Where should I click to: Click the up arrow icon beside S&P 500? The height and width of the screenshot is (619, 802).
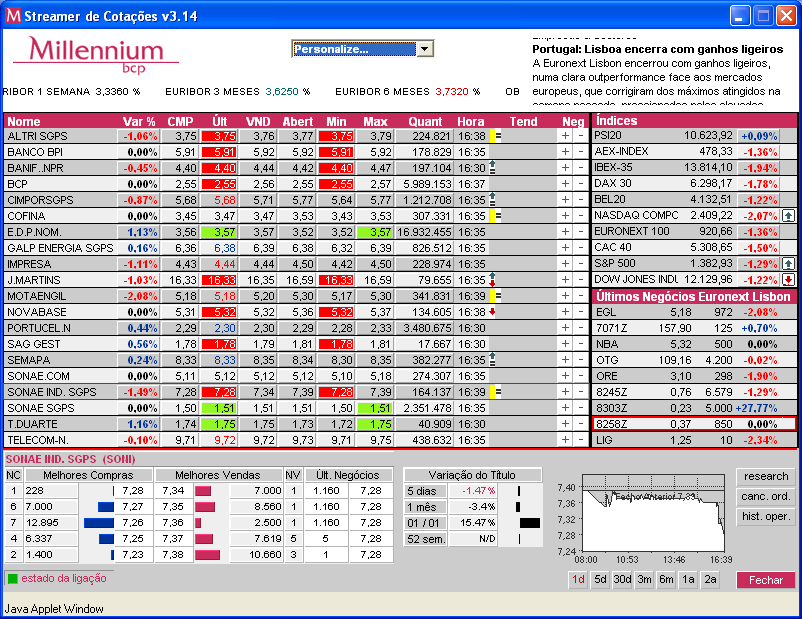[788, 264]
